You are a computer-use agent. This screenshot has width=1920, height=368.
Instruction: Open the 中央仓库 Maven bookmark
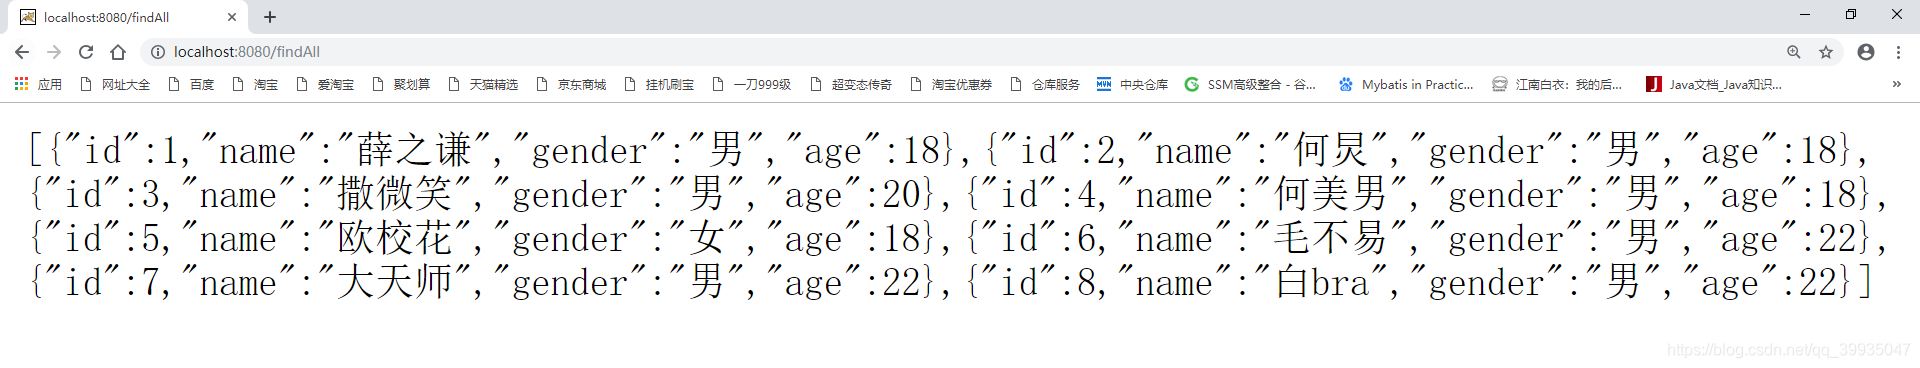[1132, 85]
